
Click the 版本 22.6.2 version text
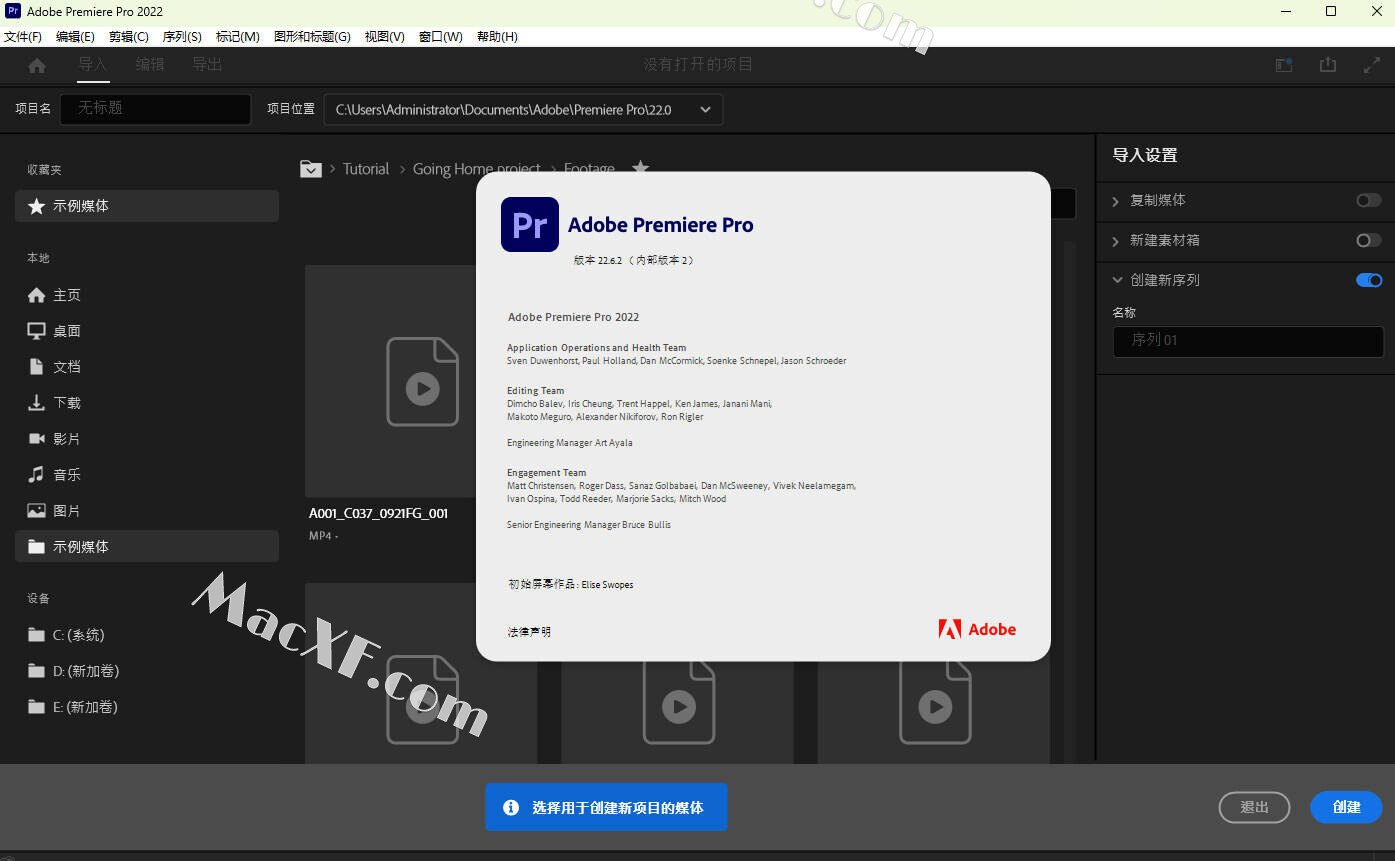(x=633, y=260)
